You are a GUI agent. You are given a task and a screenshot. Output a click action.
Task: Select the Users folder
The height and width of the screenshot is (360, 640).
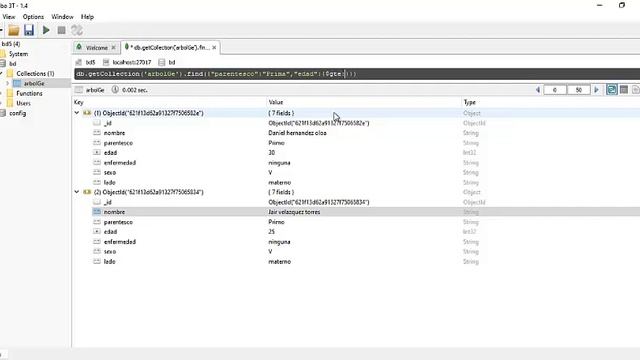[x=23, y=103]
